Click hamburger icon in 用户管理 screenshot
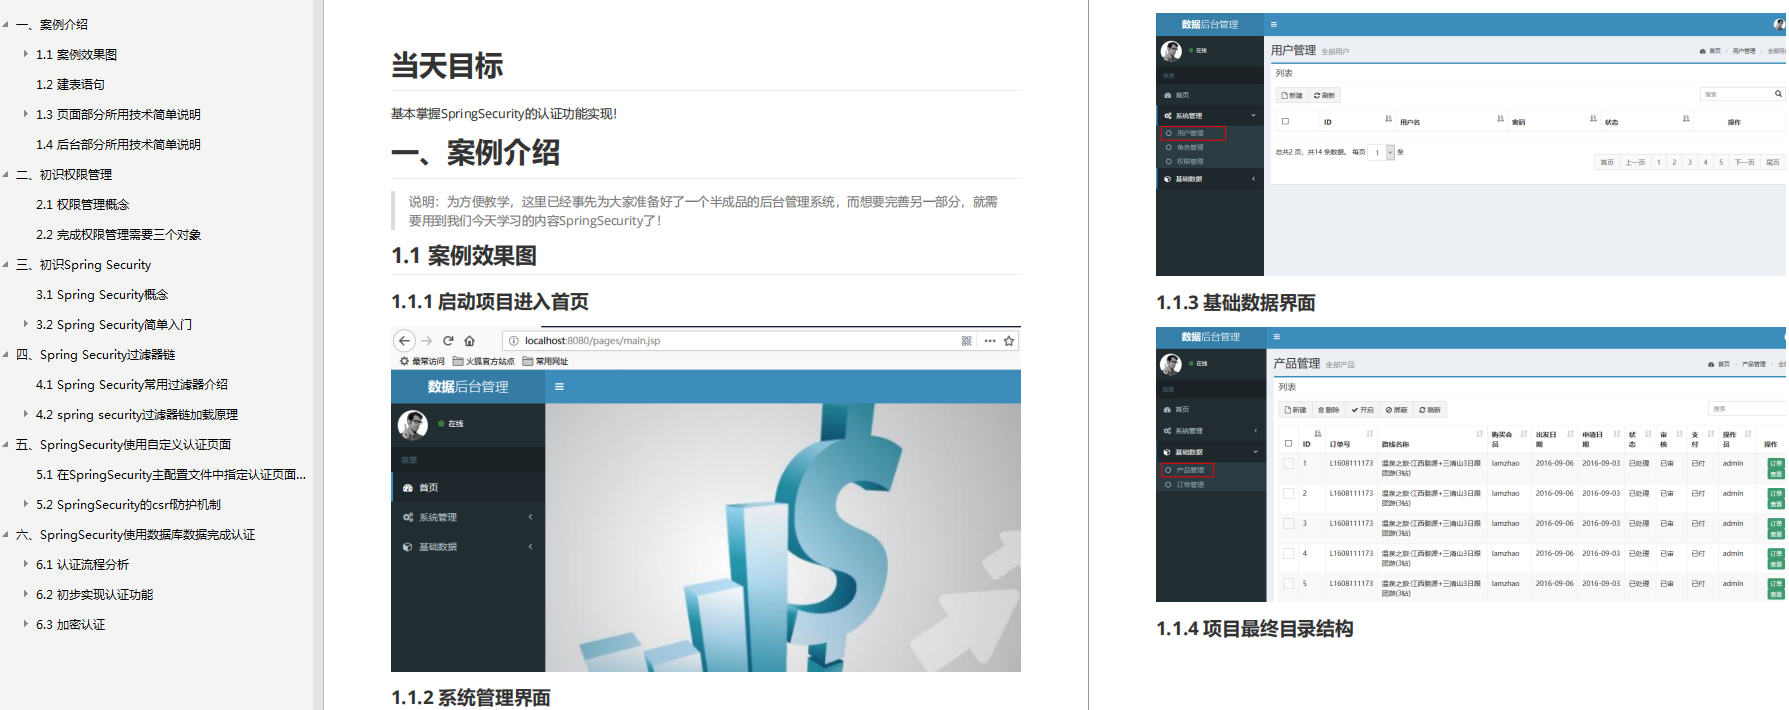Image resolution: width=1789 pixels, height=710 pixels. point(1274,24)
